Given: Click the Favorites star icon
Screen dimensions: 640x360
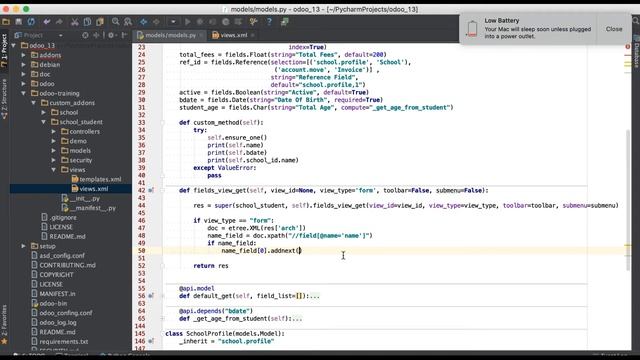Looking at the screenshot, I should [4, 342].
